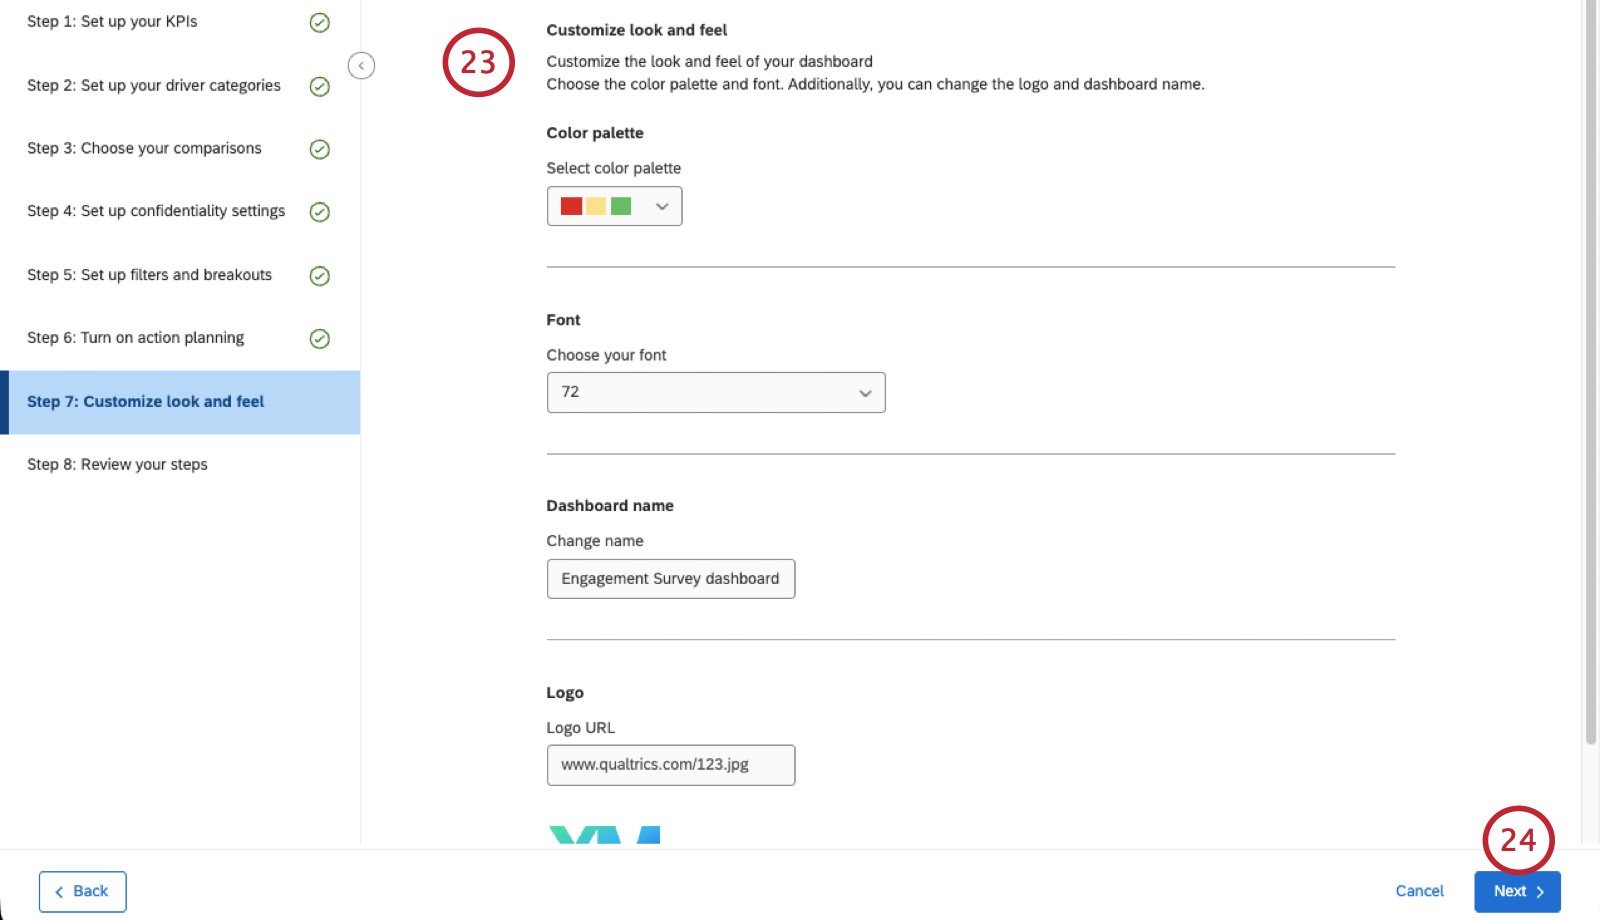Open the Choose your font dropdown
Screen dimensions: 1600x920
[x=716, y=393]
